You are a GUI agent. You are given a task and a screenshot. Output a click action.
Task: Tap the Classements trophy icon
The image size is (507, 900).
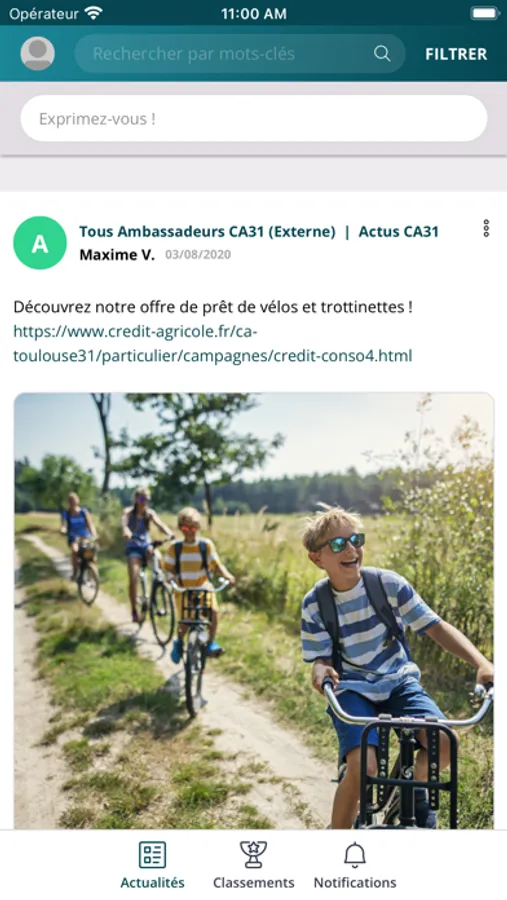click(x=253, y=855)
